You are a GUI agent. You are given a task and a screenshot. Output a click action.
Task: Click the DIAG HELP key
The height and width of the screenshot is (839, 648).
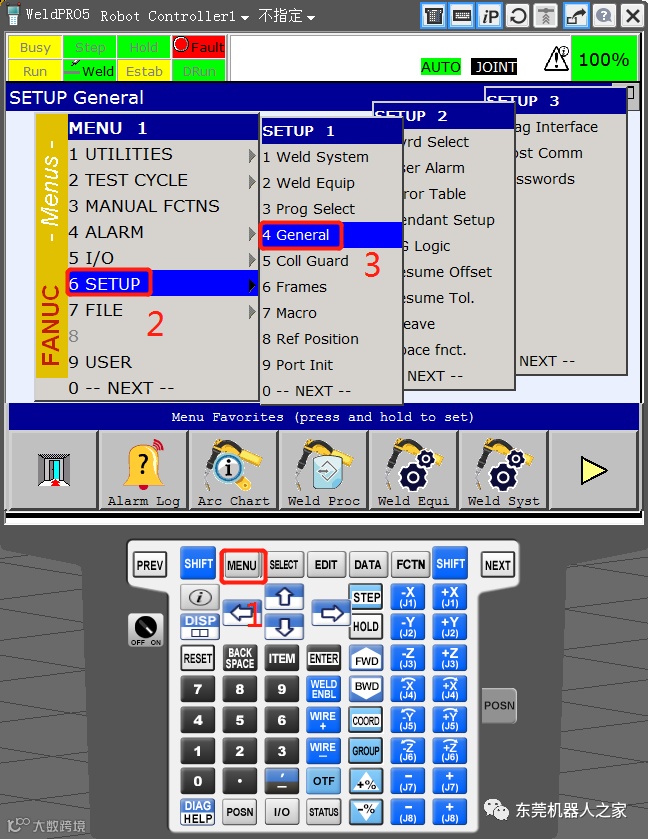click(197, 812)
